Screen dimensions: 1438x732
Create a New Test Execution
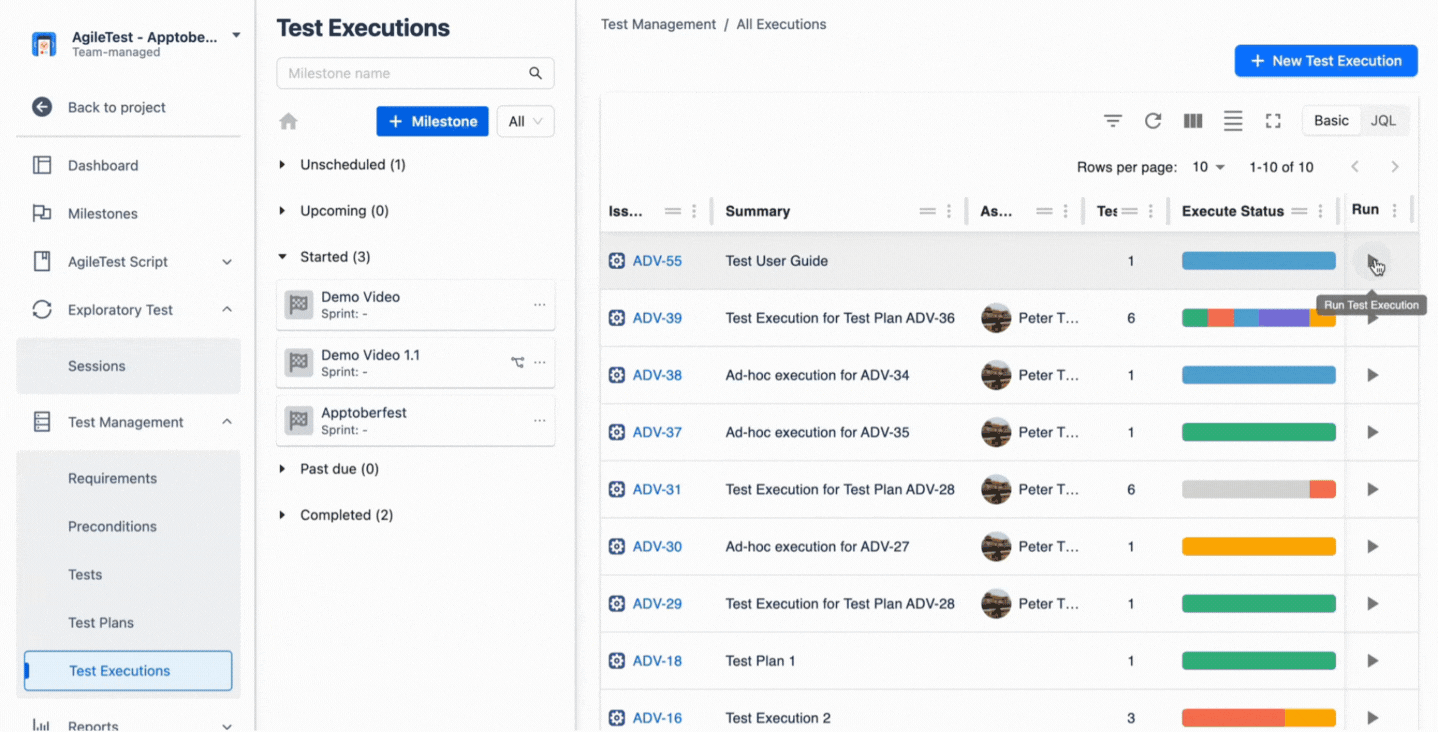(x=1325, y=60)
